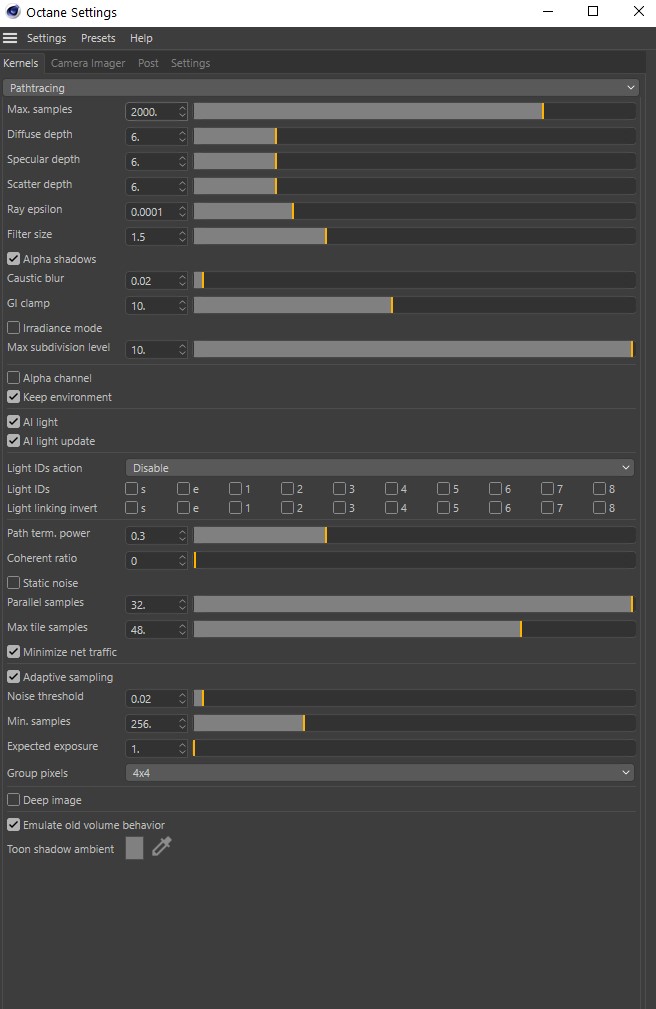Viewport: 656px width, 1009px height.
Task: Open the Presets menu
Action: coord(98,38)
